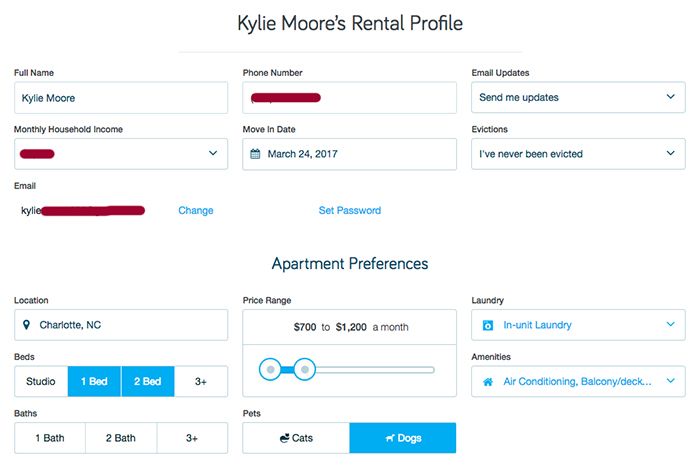Viewport: 700px width, 473px height.
Task: Deselect the 1 Bed option
Action: [x=94, y=381]
